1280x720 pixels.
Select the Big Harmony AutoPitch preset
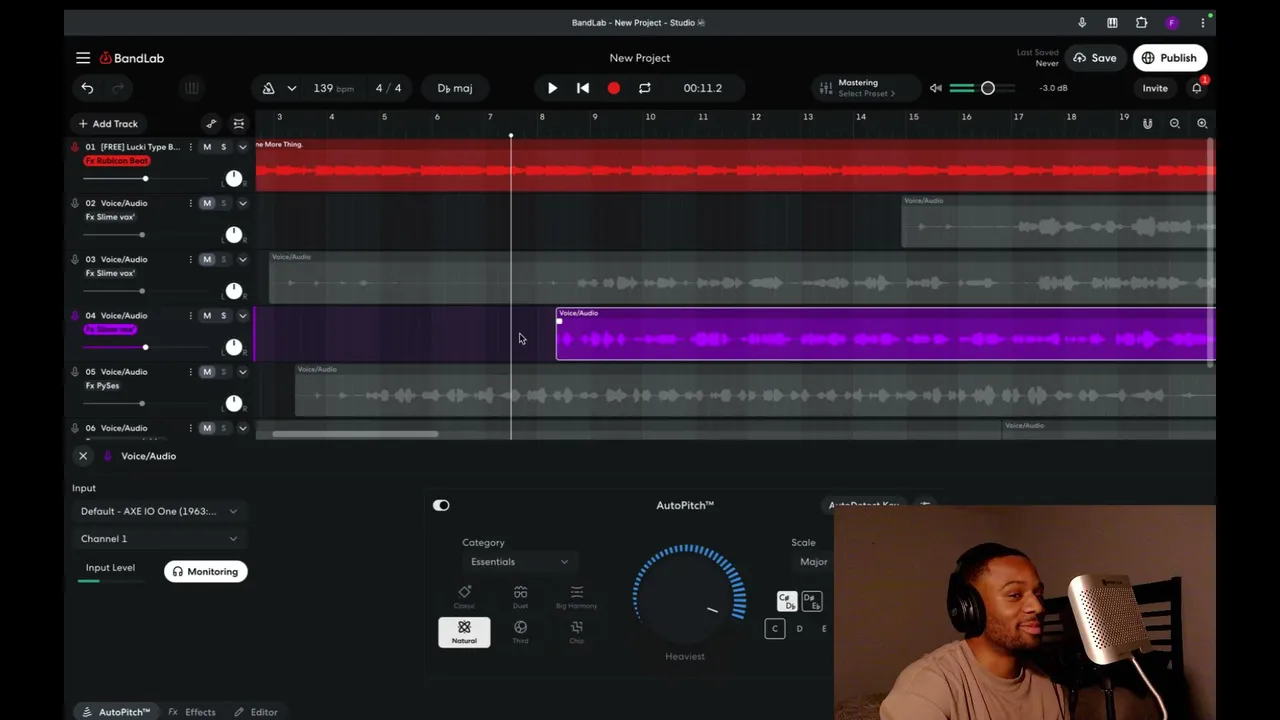[576, 597]
